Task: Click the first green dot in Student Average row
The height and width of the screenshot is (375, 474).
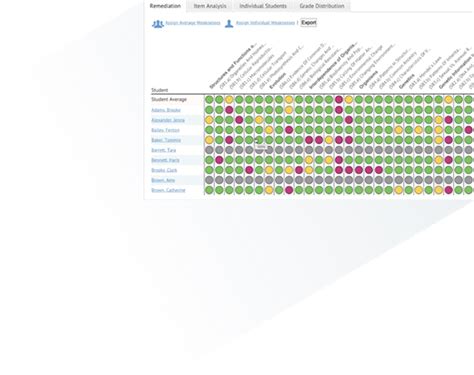Action: [x=209, y=99]
